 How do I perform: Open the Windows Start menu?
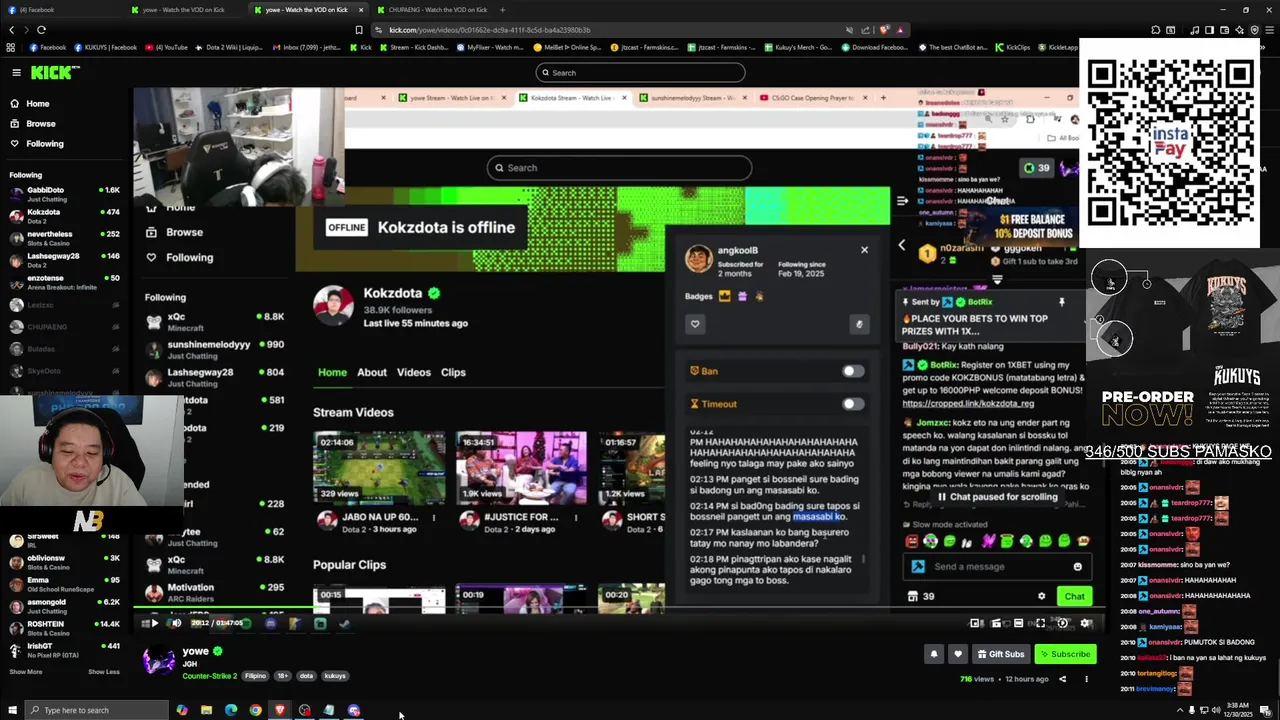pyautogui.click(x=10, y=710)
